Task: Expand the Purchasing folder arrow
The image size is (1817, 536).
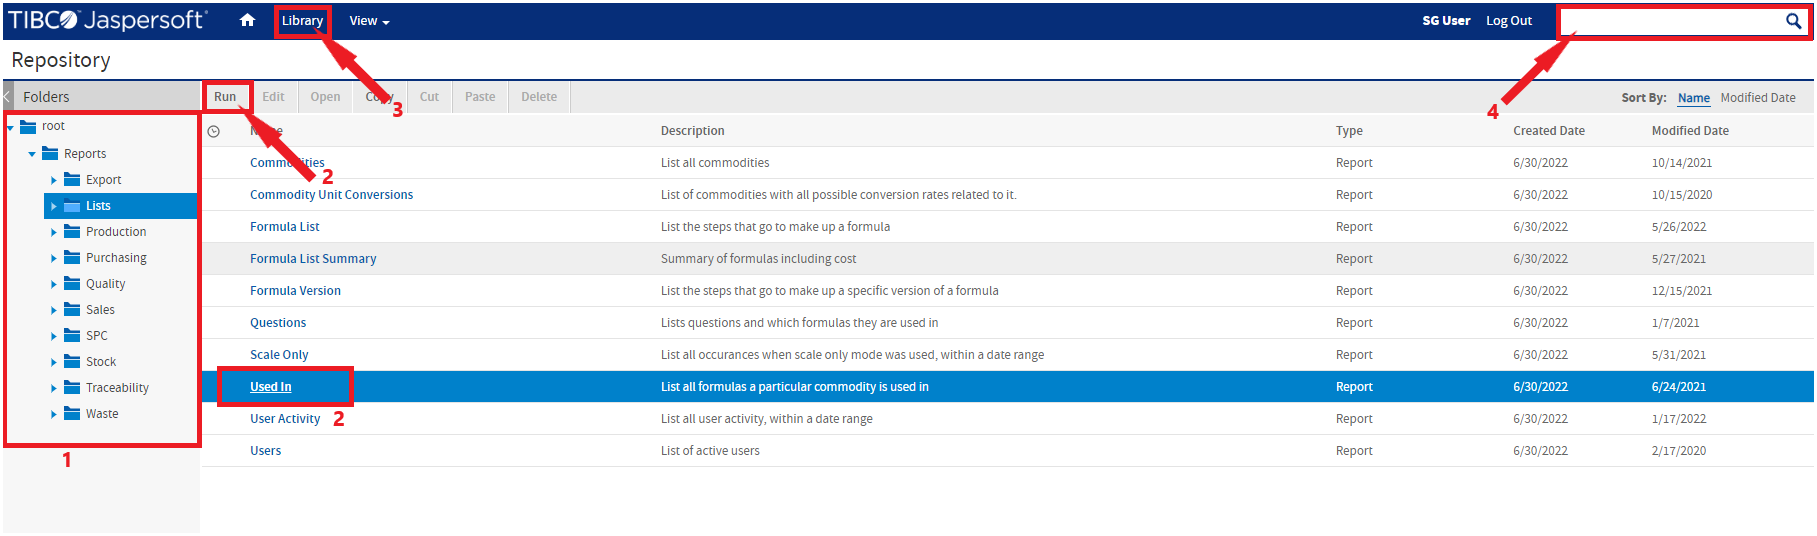Action: tap(54, 259)
